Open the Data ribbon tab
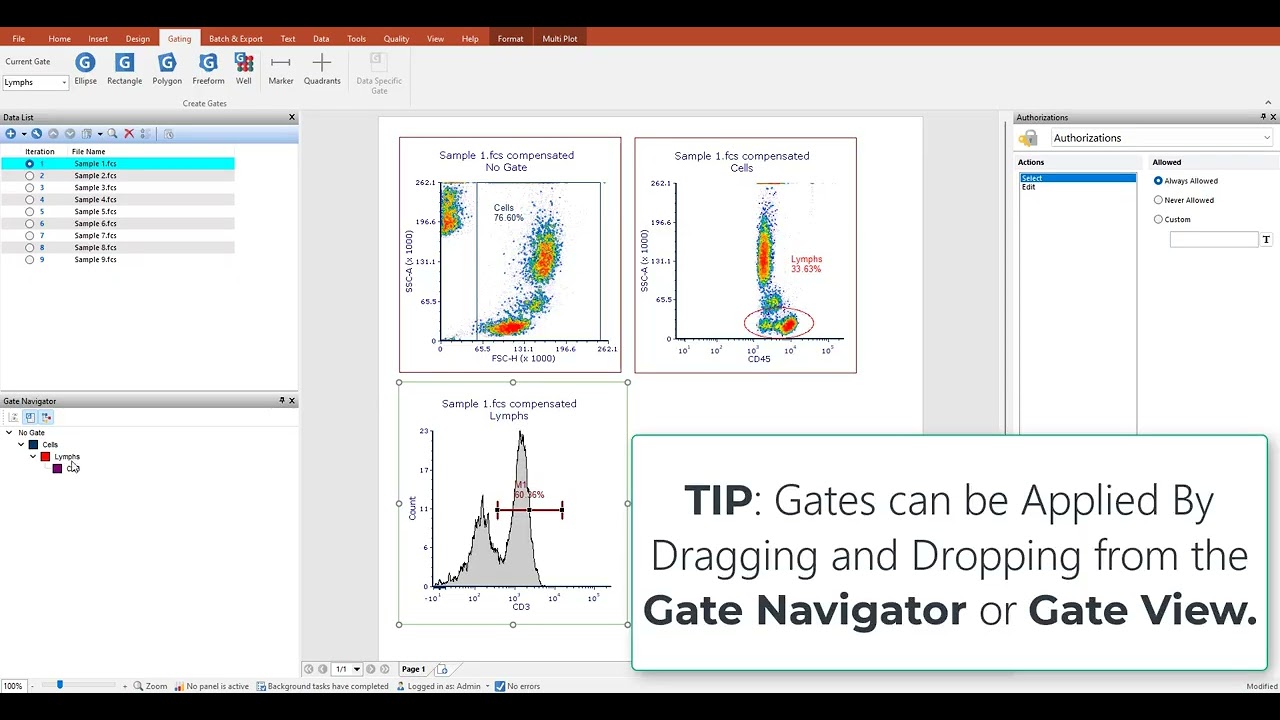Image resolution: width=1280 pixels, height=720 pixels. pyautogui.click(x=321, y=39)
